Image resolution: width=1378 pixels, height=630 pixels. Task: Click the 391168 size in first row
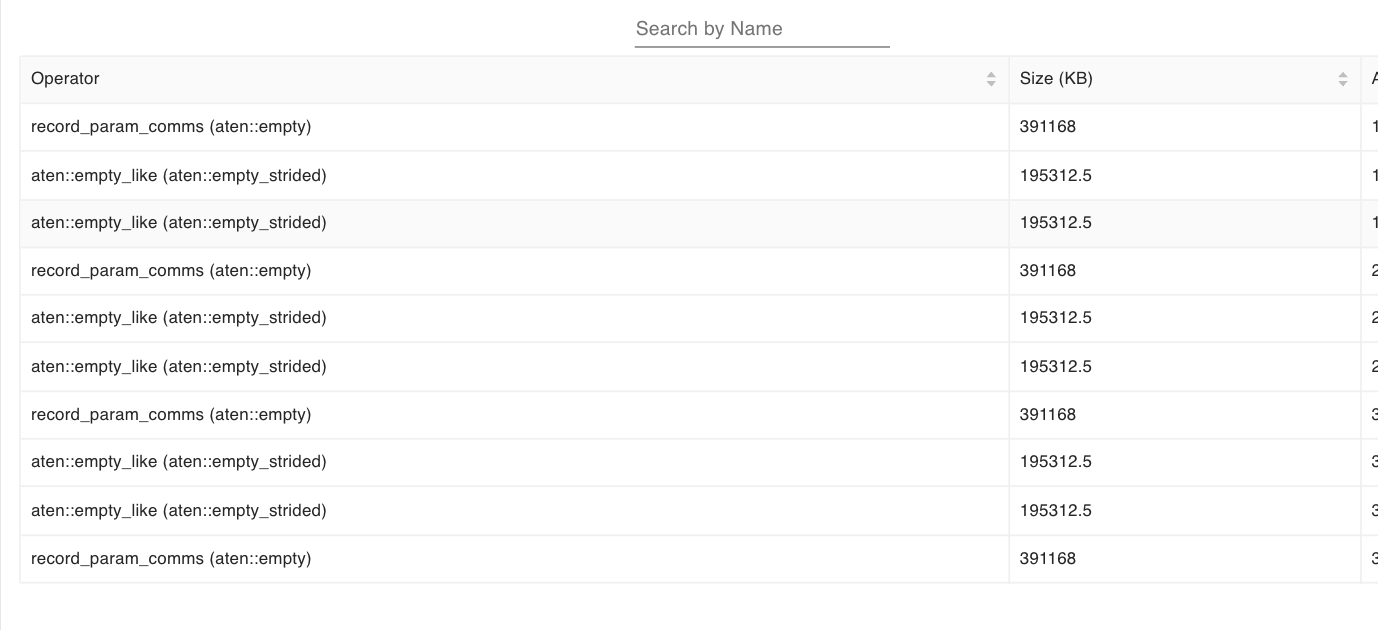[x=1048, y=127]
